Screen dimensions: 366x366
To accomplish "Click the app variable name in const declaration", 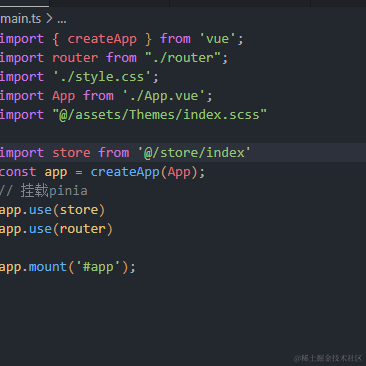I will coord(56,173).
